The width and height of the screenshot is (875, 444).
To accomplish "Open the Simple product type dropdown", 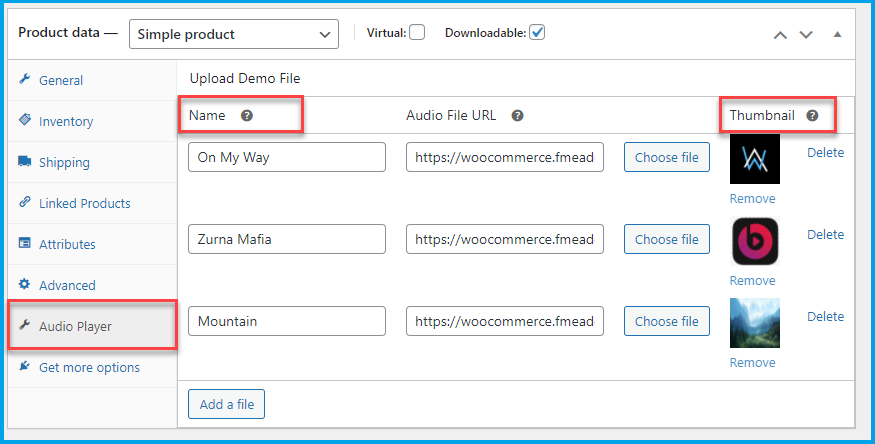I will (234, 34).
